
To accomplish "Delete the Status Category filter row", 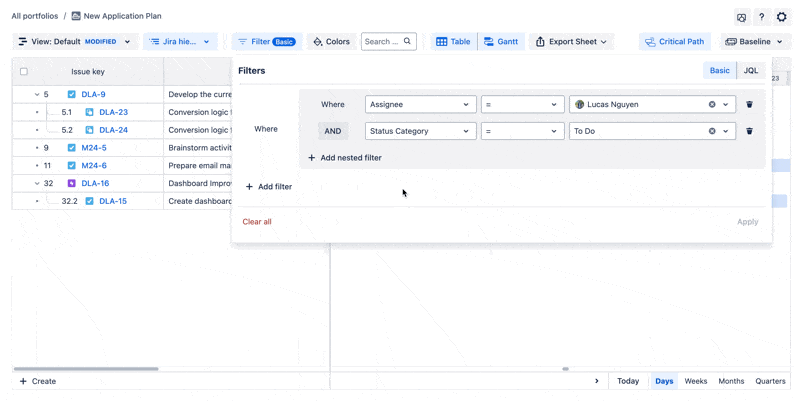I will (749, 131).
